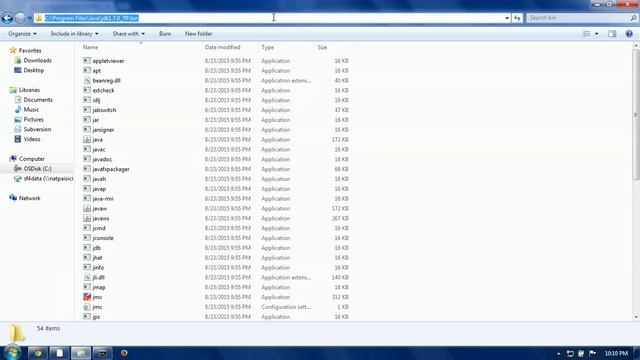
Task: Open the Include in library menu
Action: click(74, 34)
